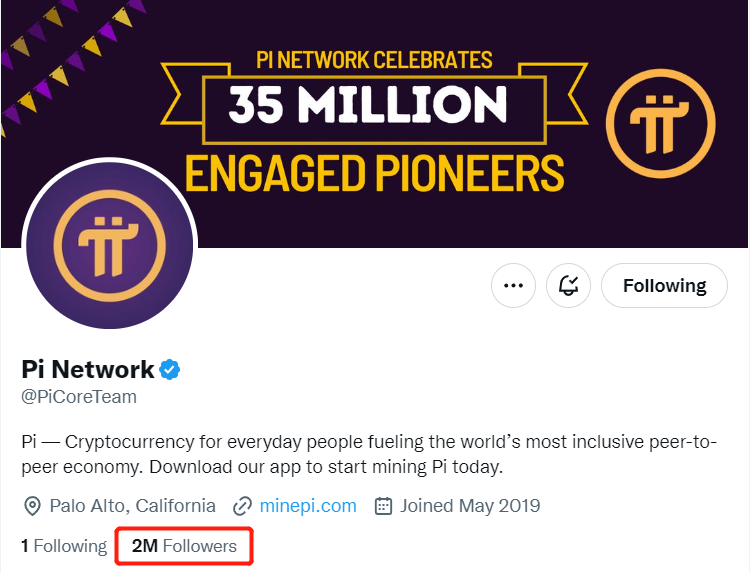View the 2M Followers list
Viewport: 750px width, 572px height.
point(184,546)
